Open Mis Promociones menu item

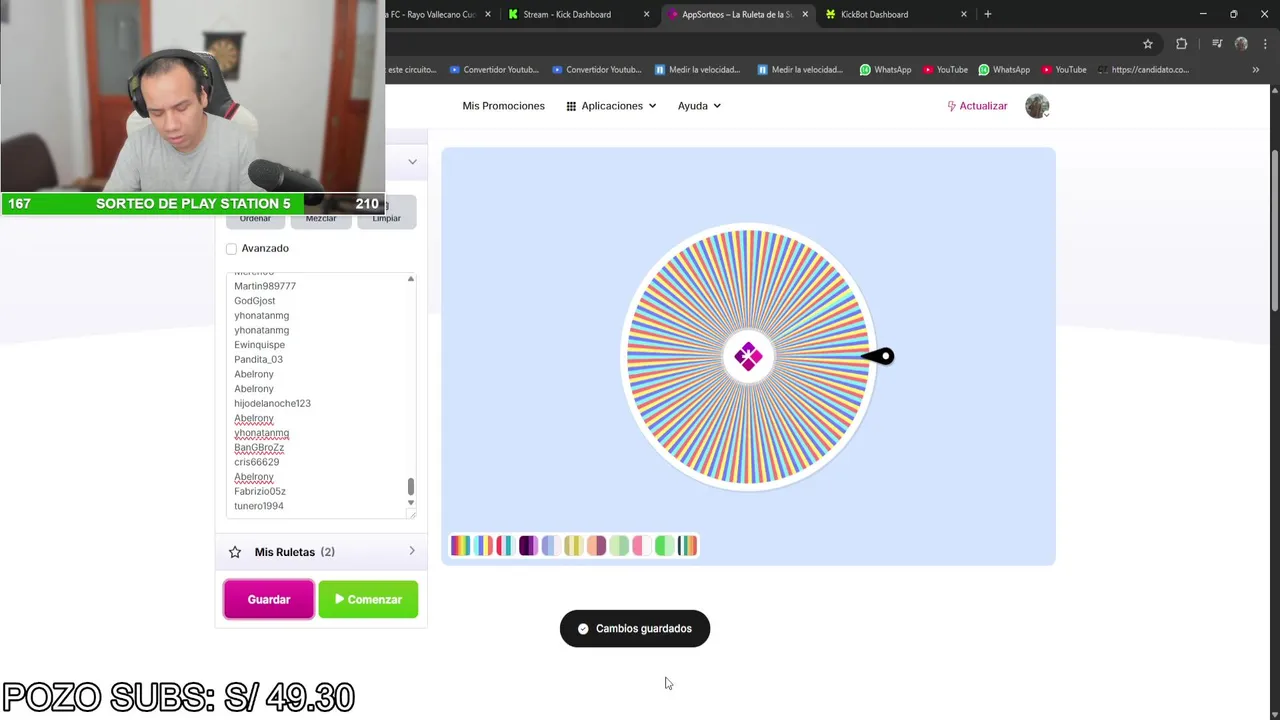point(503,106)
